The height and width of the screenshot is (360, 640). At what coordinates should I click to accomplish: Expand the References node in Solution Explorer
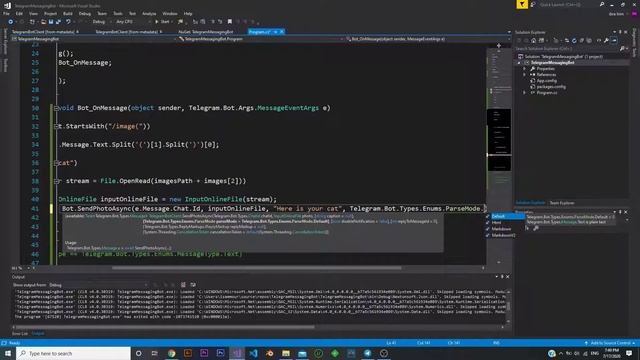524,75
